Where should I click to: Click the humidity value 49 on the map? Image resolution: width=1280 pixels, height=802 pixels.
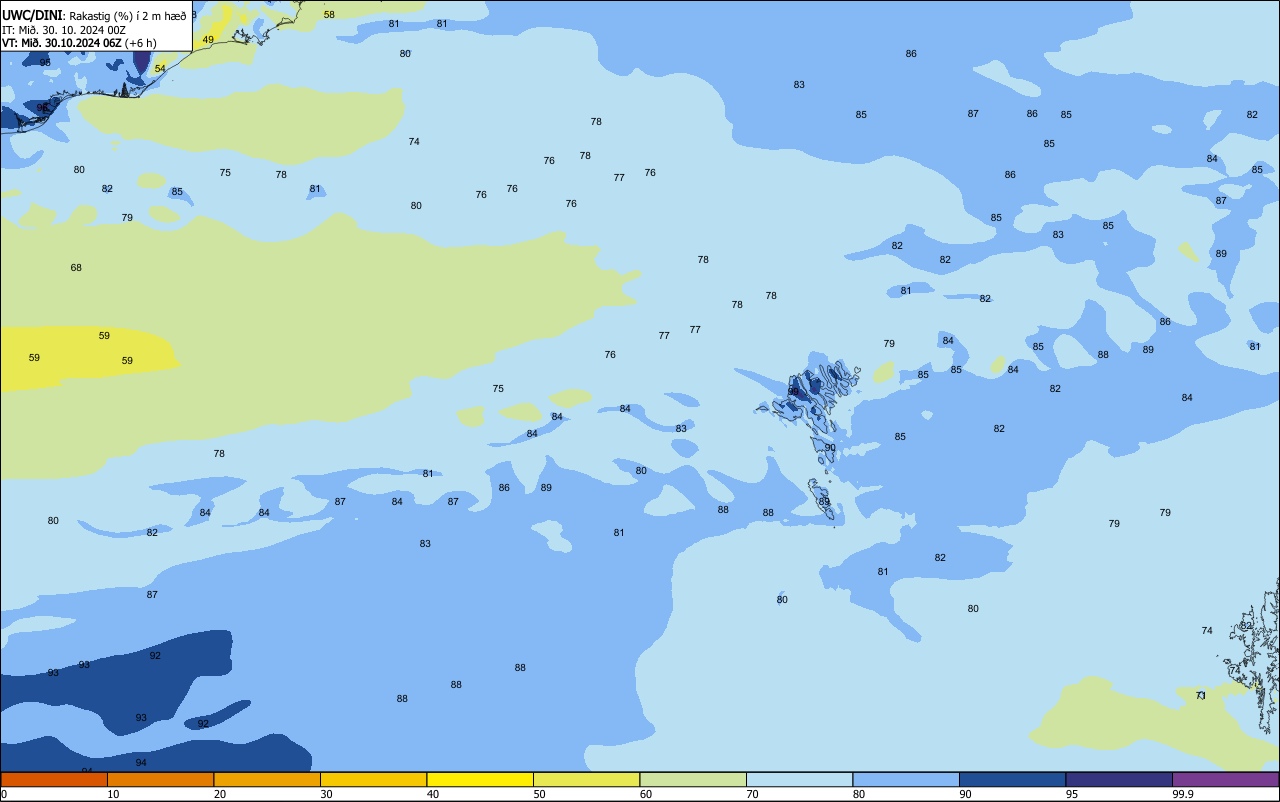click(x=208, y=40)
